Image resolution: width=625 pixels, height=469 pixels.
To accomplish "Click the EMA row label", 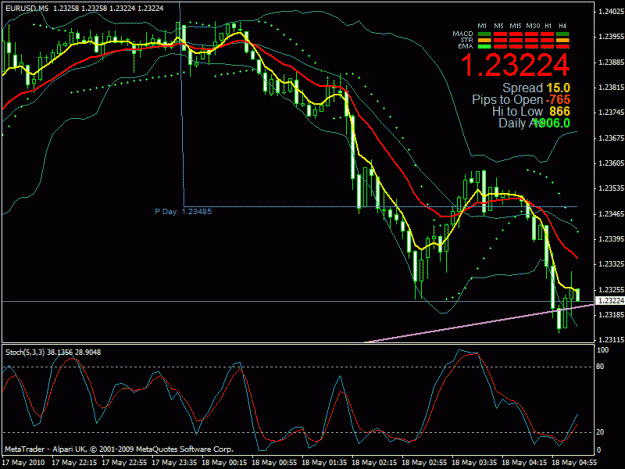I will pos(466,46).
